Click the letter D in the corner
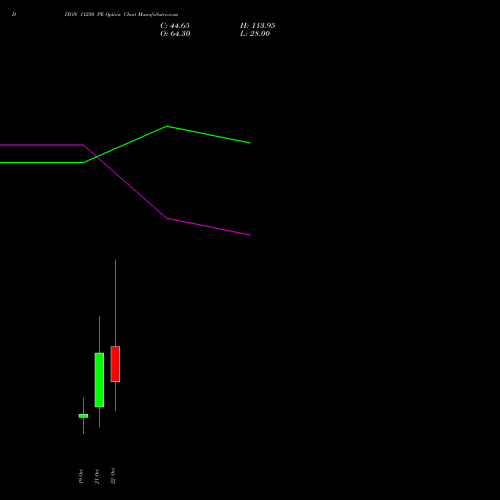The height and width of the screenshot is (500, 500). click(14, 14)
